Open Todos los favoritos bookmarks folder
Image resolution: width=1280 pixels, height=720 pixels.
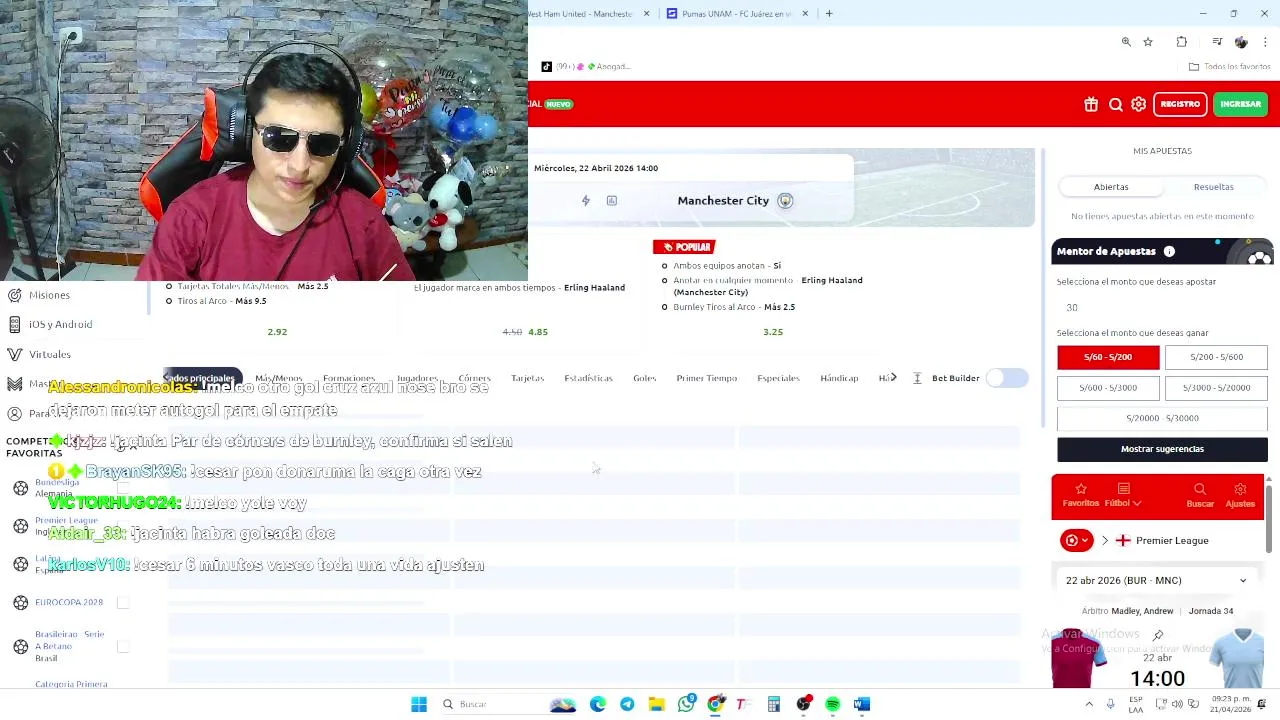pos(1229,67)
